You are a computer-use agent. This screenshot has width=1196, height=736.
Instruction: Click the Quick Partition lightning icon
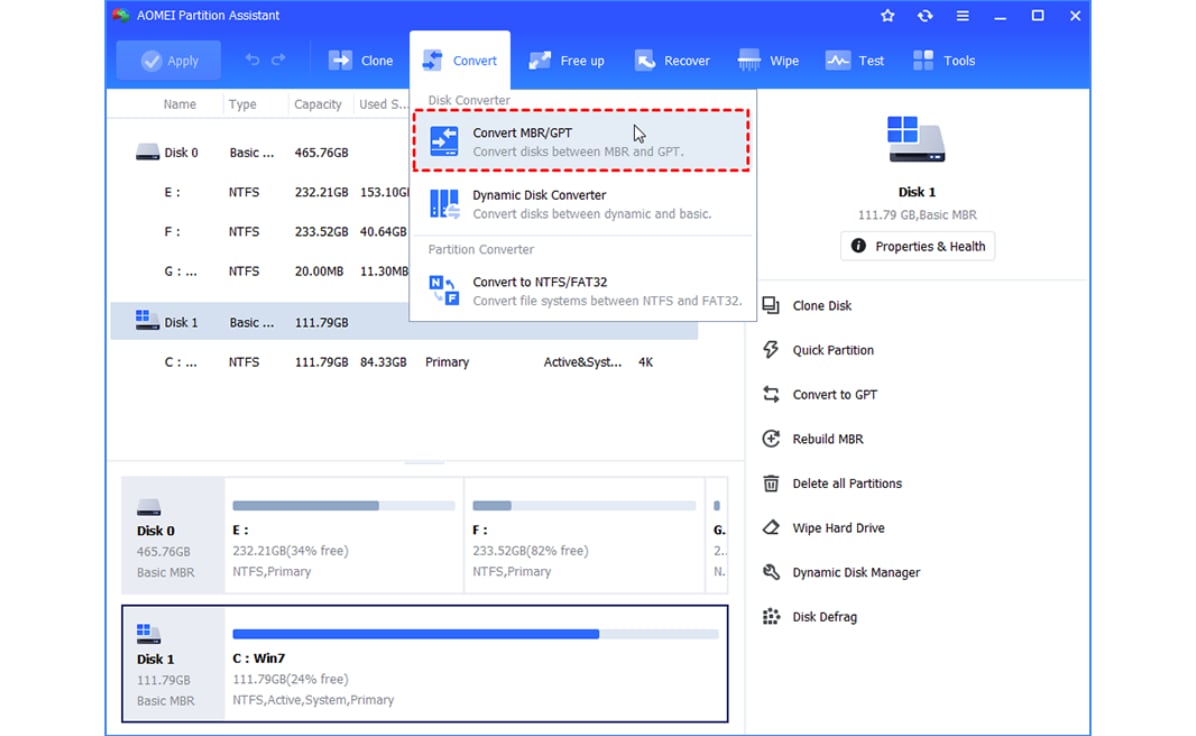click(770, 349)
